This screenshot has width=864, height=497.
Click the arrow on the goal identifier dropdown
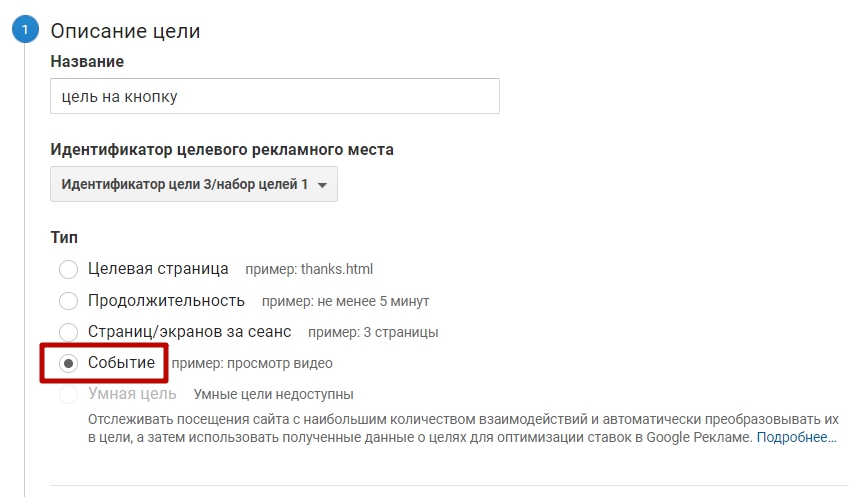(x=322, y=185)
